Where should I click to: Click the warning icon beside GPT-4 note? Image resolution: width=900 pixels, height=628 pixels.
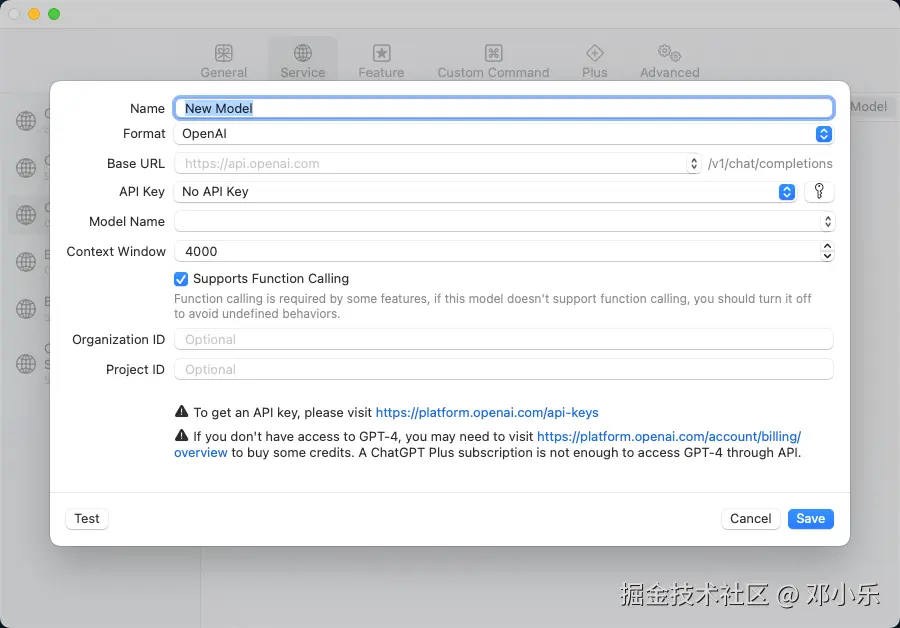(x=181, y=436)
